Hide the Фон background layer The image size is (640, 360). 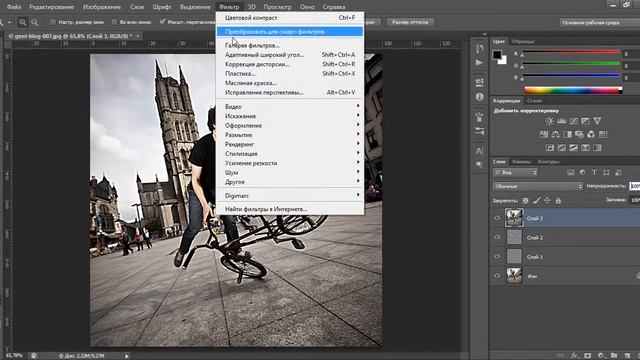tap(497, 276)
